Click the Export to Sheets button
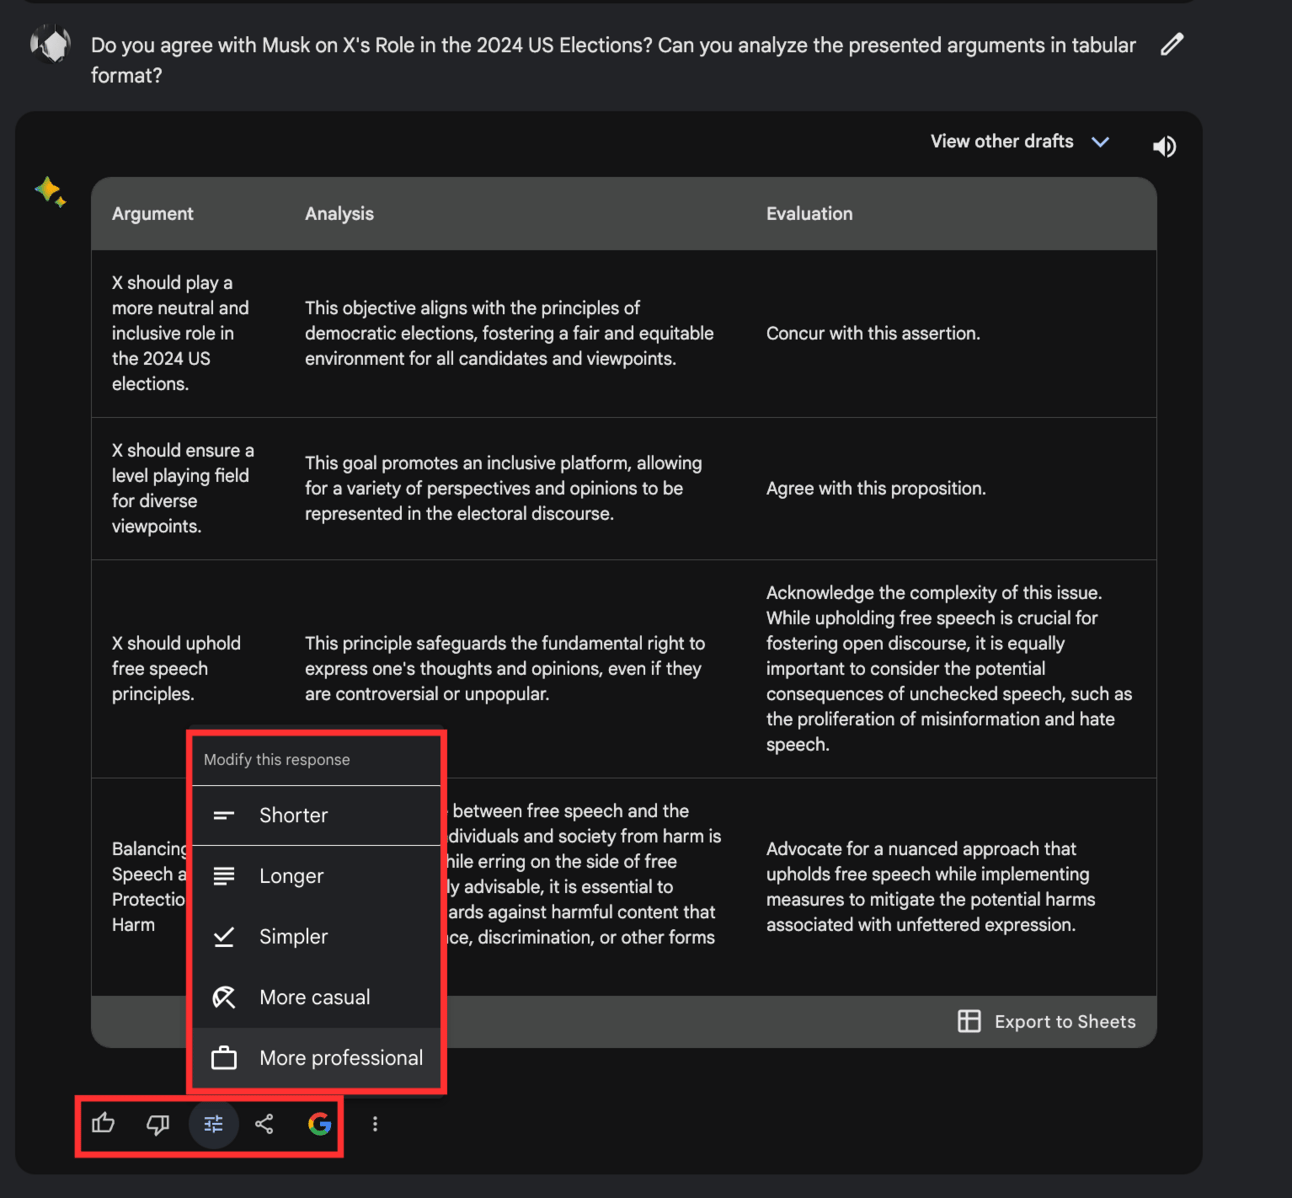The height and width of the screenshot is (1198, 1292). [1046, 1021]
